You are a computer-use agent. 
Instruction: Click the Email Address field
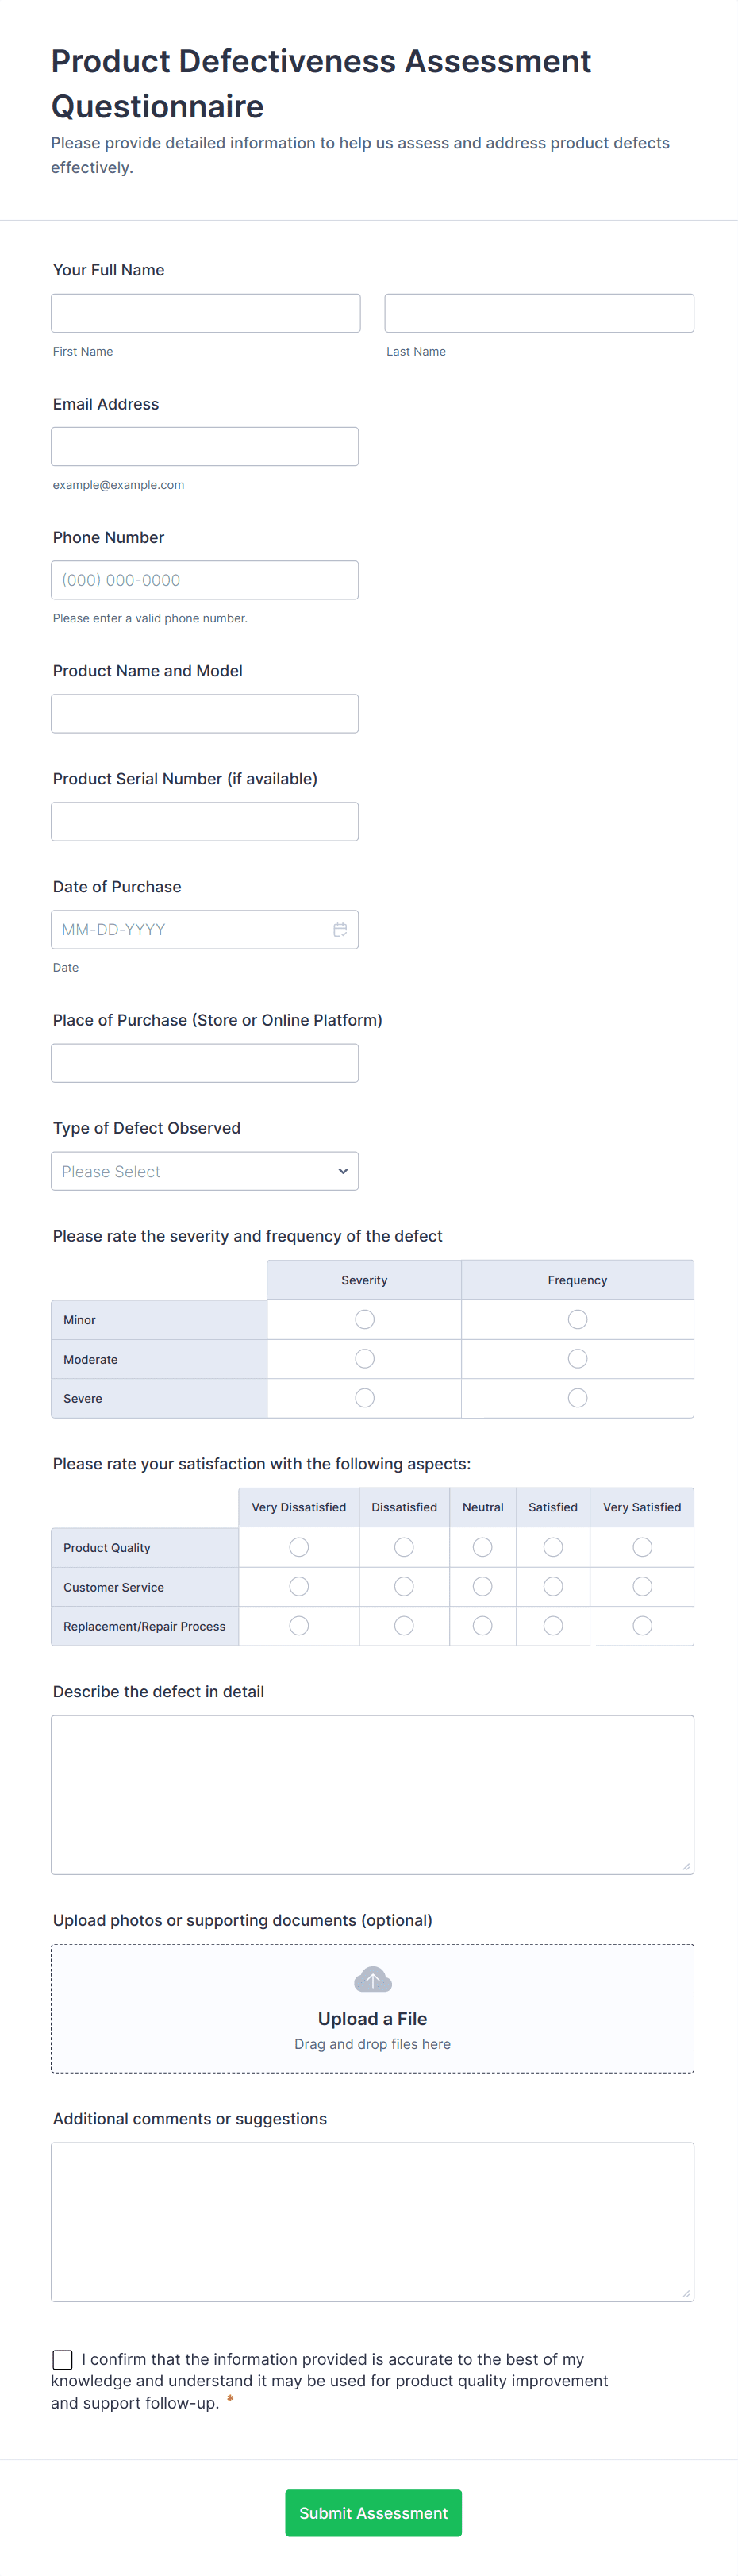pos(204,446)
